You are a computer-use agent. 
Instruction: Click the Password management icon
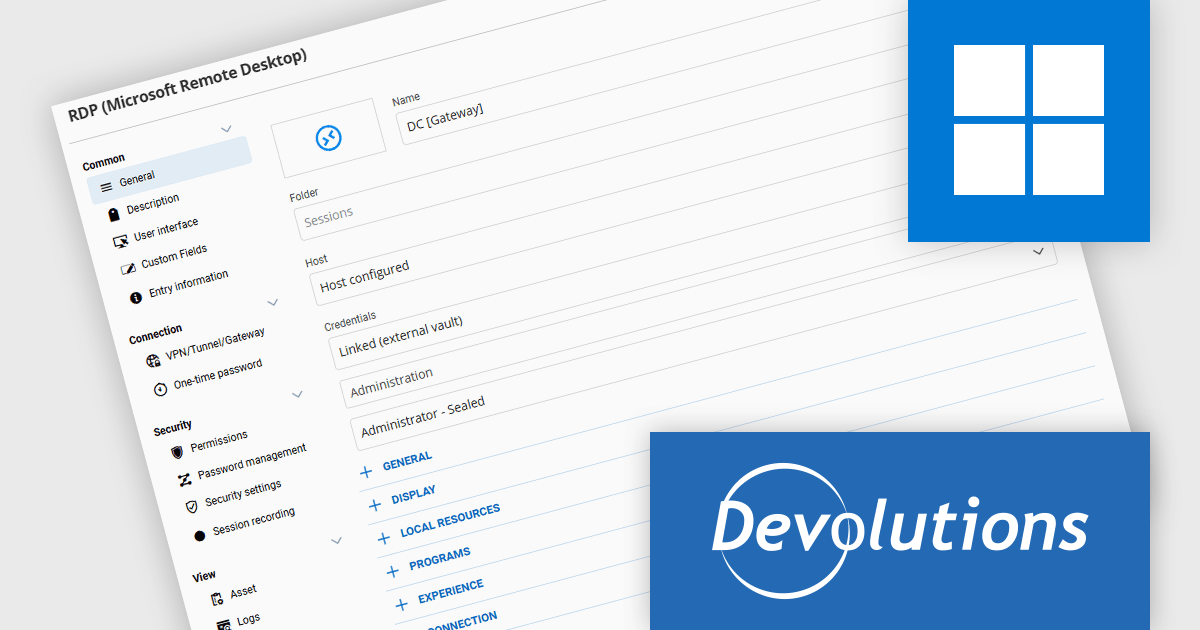[184, 480]
